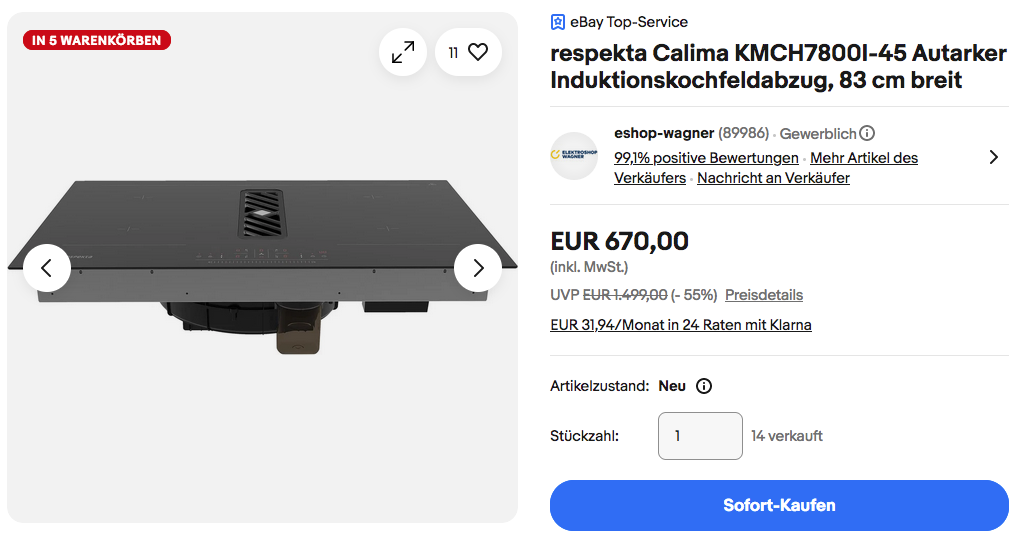Expand seller details chevron arrow
Screen dimensions: 1030x537
(x=993, y=157)
